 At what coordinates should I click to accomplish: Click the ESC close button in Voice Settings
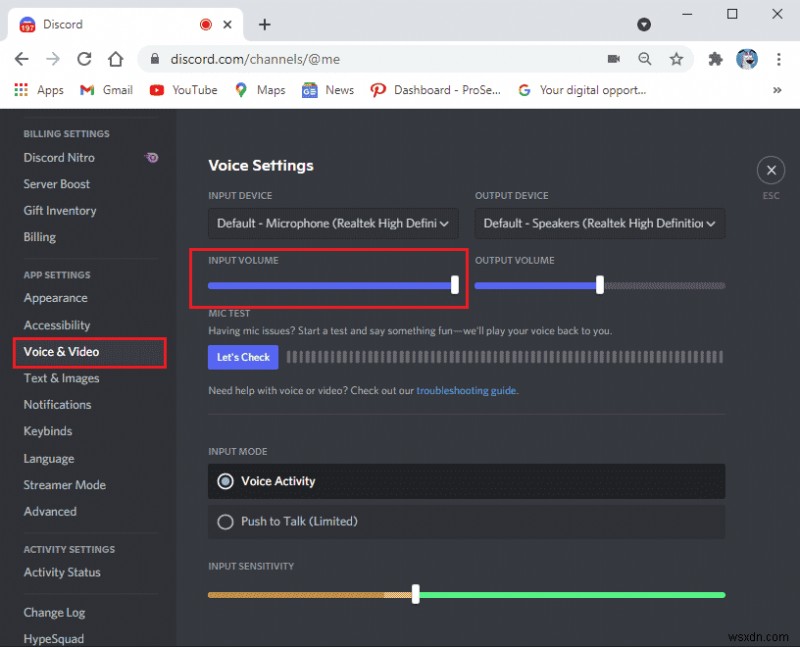[x=771, y=170]
